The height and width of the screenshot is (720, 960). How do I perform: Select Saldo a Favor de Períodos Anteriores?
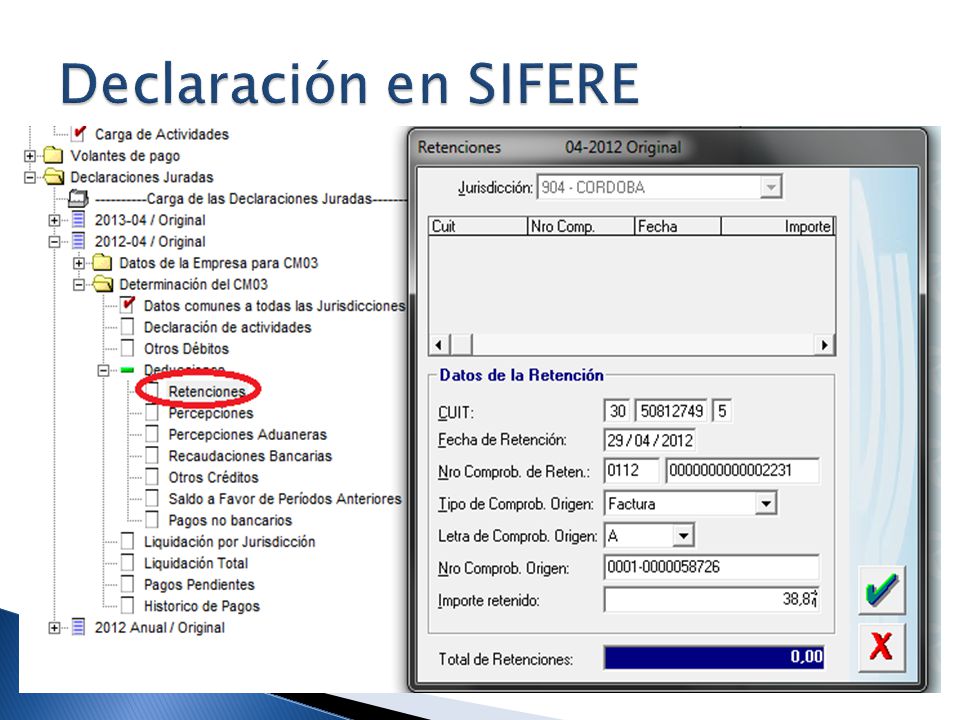tap(285, 499)
